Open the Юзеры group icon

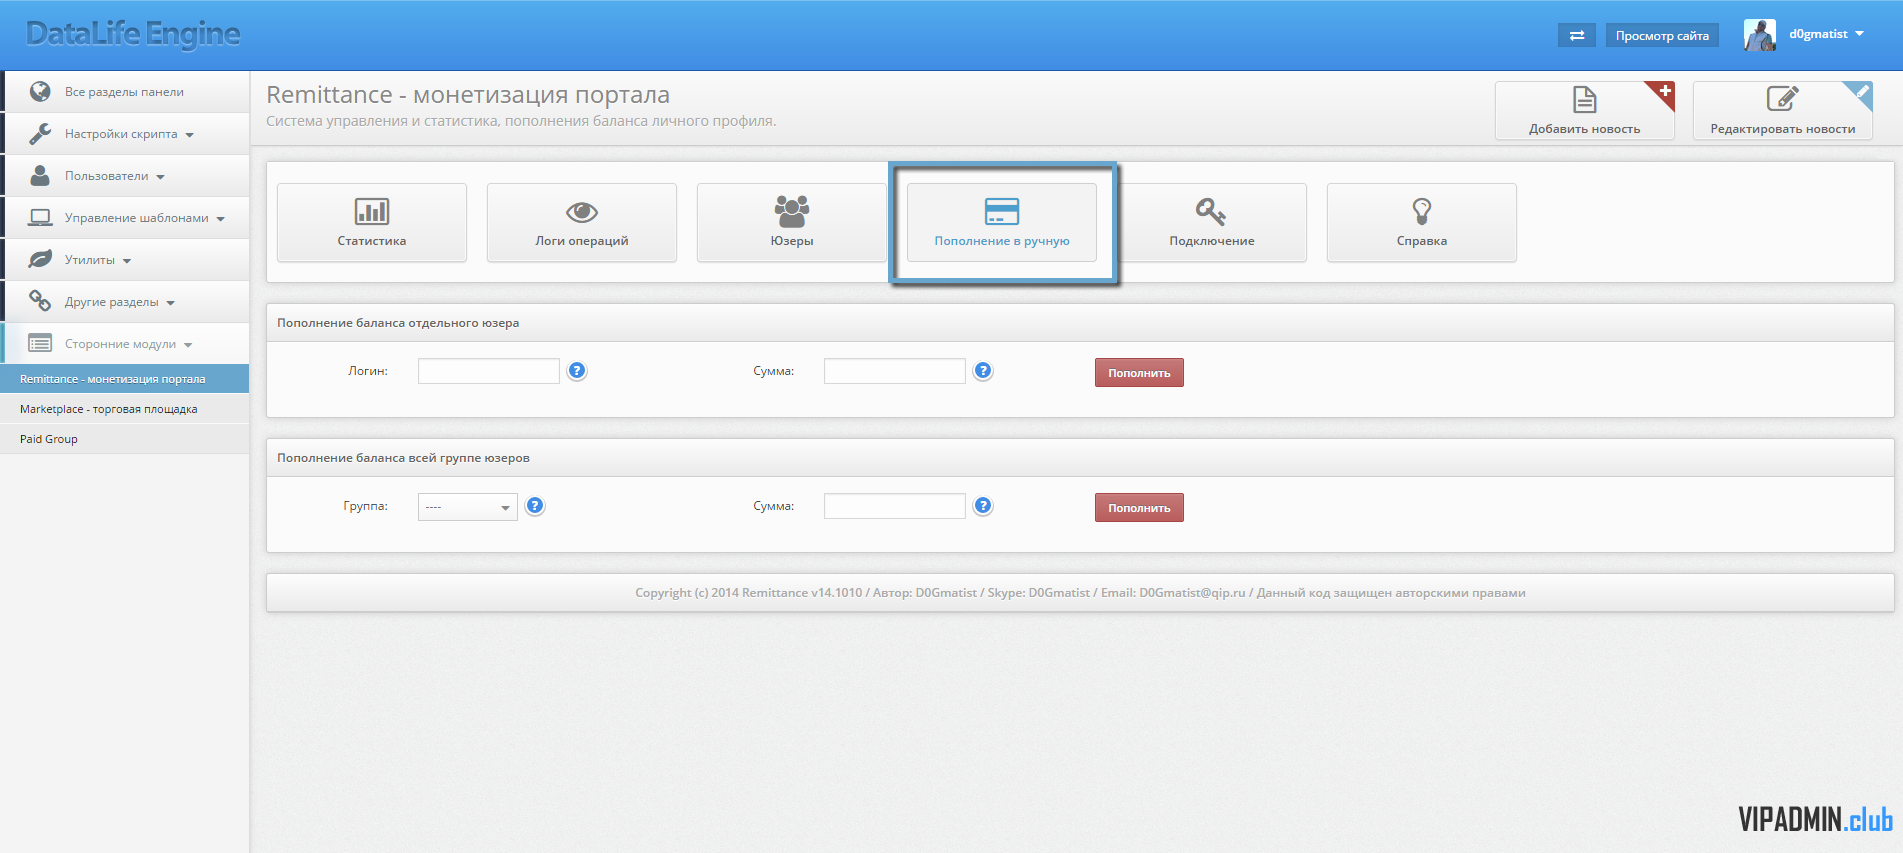click(x=792, y=211)
